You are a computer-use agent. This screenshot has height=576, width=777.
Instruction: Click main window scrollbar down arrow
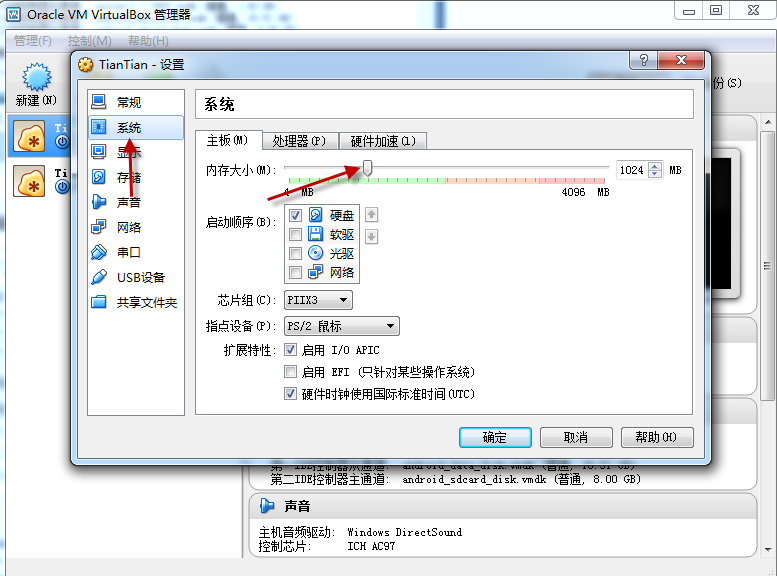click(x=768, y=549)
